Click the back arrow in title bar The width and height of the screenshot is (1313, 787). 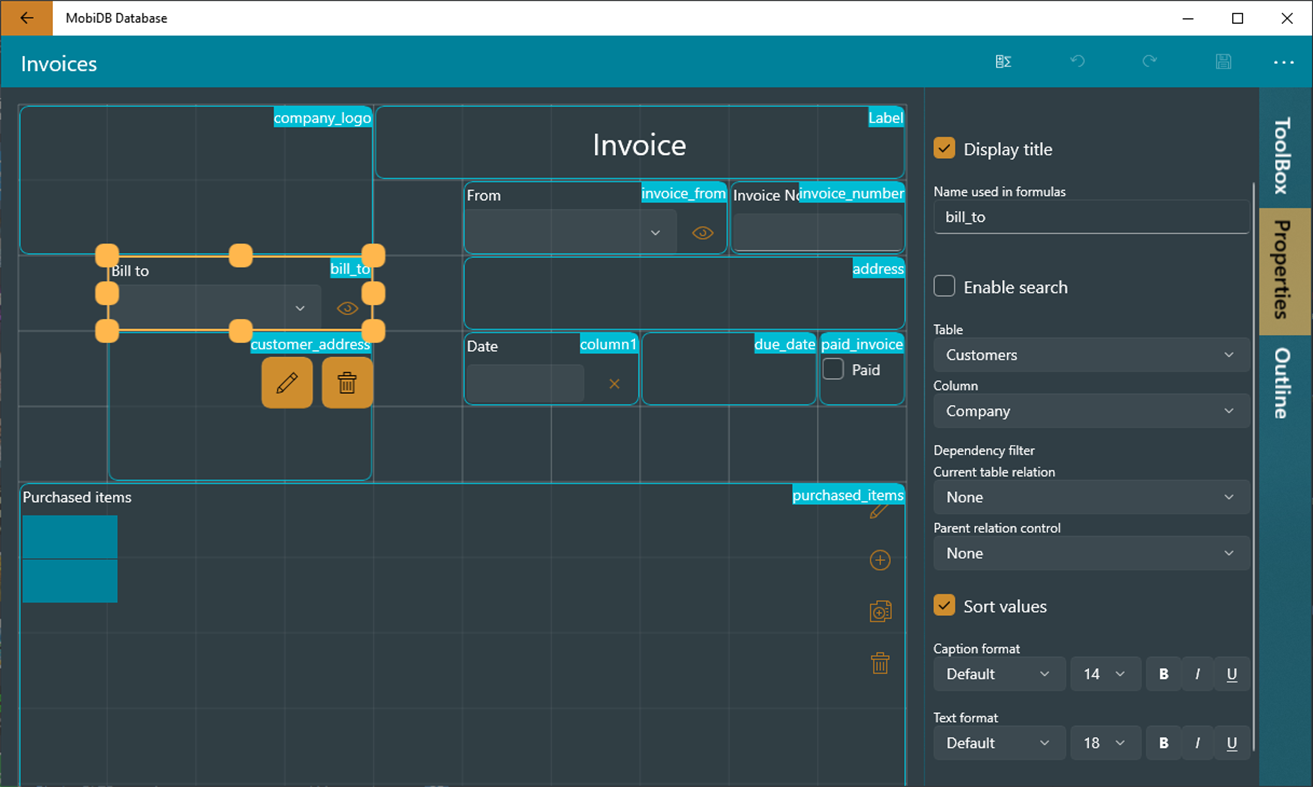pyautogui.click(x=27, y=18)
